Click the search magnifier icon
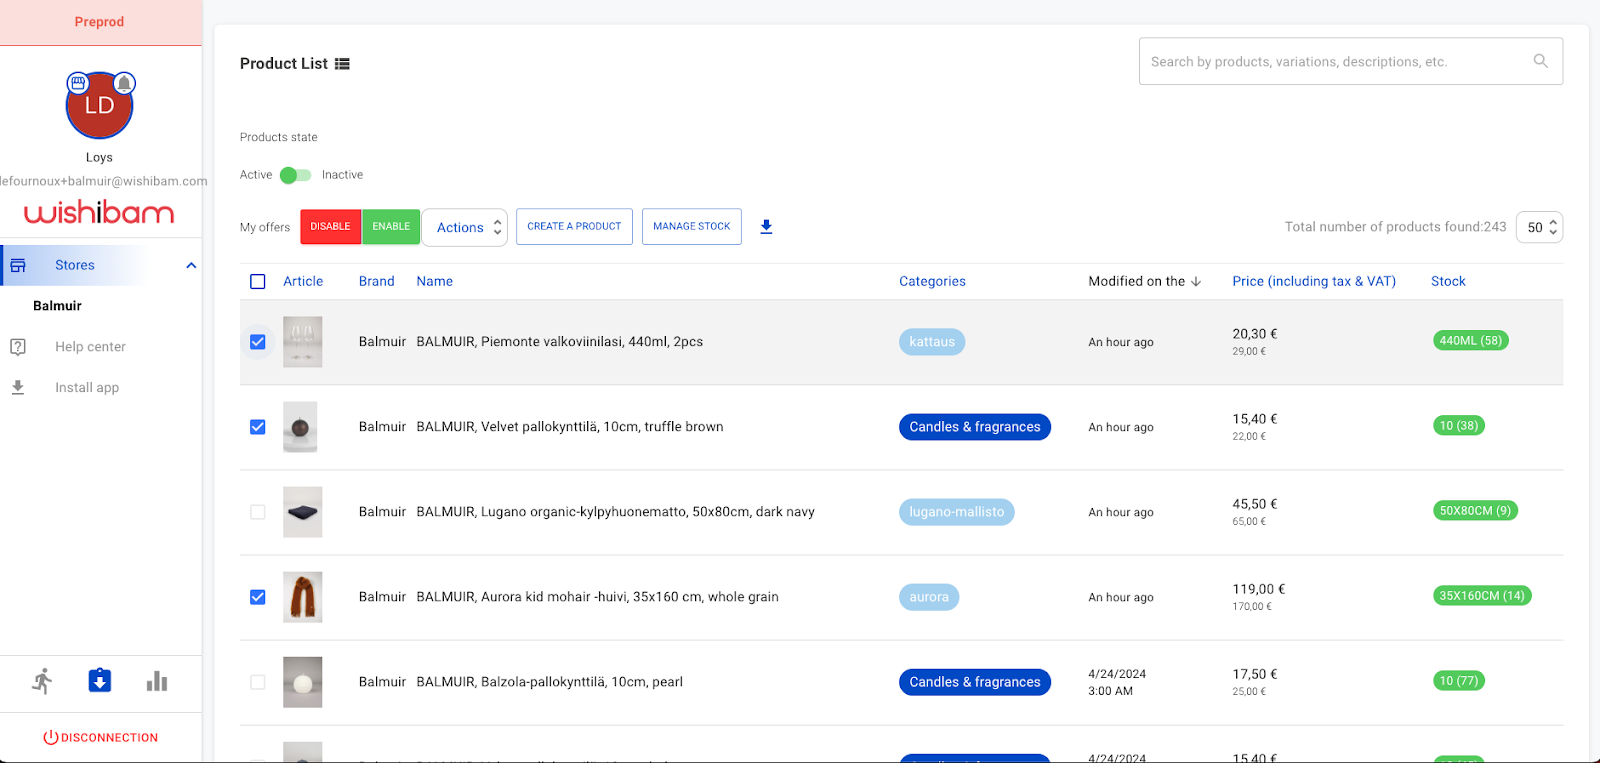This screenshot has height=763, width=1600. point(1541,61)
